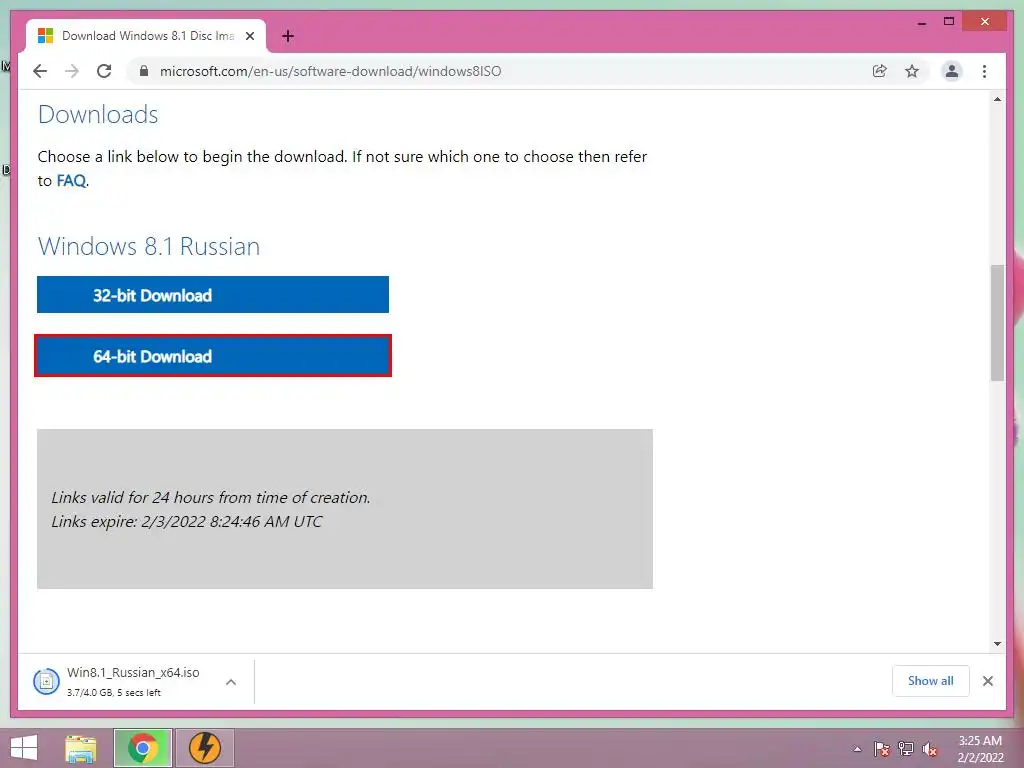Open the Chrome profile menu
The width and height of the screenshot is (1024, 768).
click(952, 71)
